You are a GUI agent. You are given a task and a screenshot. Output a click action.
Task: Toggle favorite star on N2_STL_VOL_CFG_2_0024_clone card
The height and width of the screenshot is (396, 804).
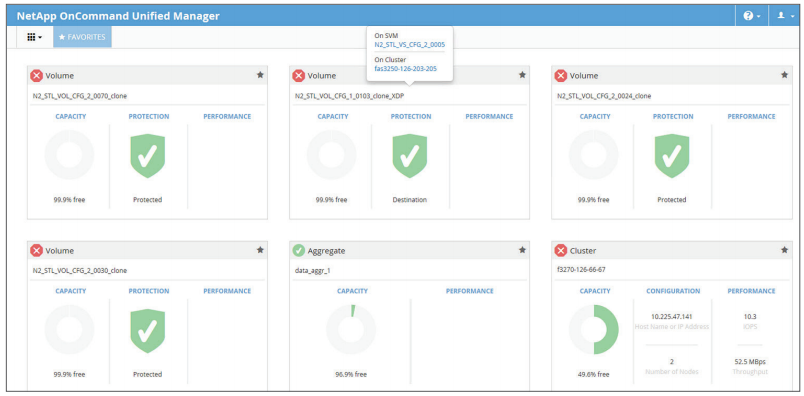(785, 75)
